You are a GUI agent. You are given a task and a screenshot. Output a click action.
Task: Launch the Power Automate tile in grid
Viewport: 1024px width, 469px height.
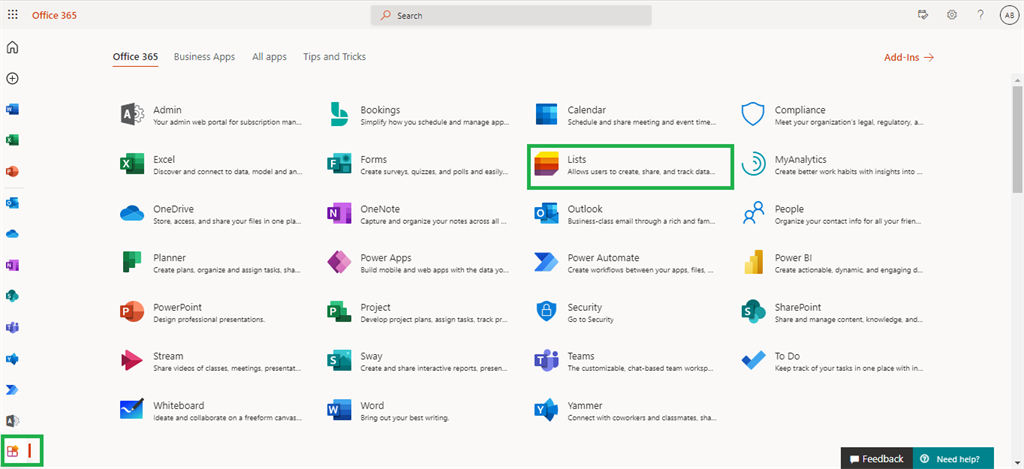point(625,263)
